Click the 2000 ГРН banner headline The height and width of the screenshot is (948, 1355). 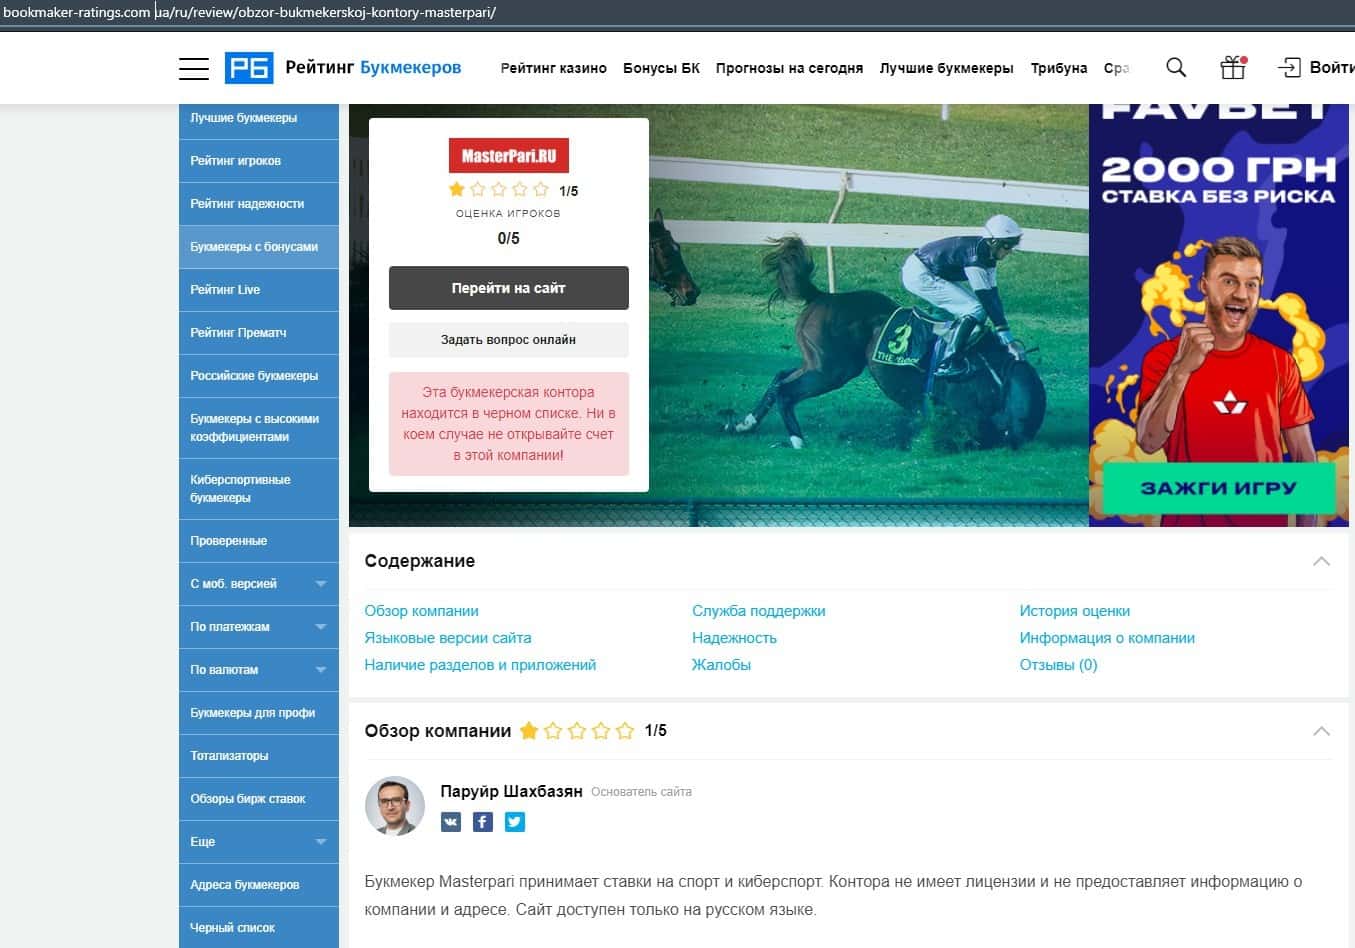(x=1219, y=170)
